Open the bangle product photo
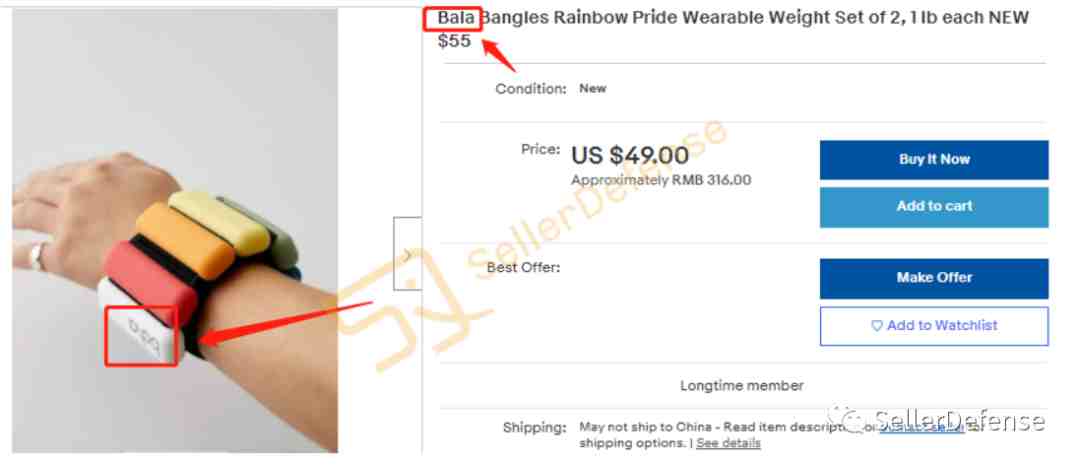The image size is (1080, 465). click(175, 231)
